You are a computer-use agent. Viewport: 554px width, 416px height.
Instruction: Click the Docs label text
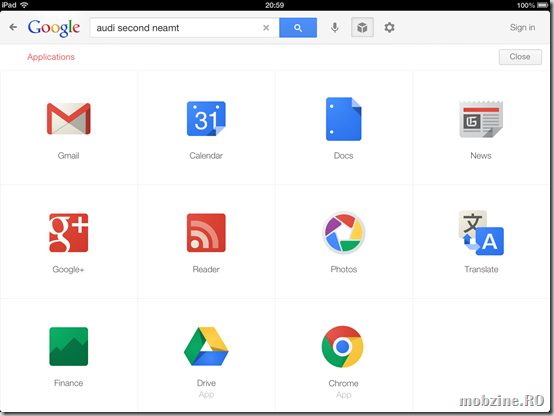coord(343,156)
